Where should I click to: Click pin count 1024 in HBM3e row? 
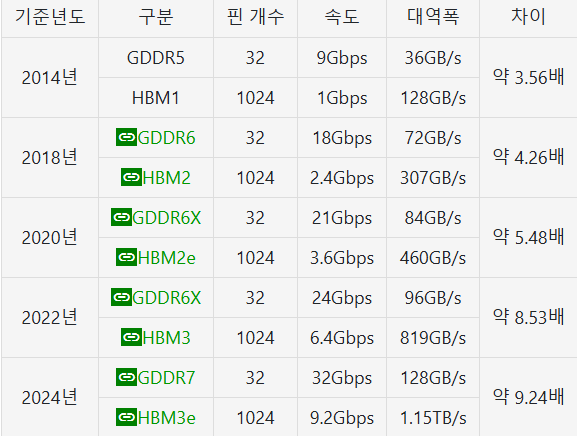255,417
